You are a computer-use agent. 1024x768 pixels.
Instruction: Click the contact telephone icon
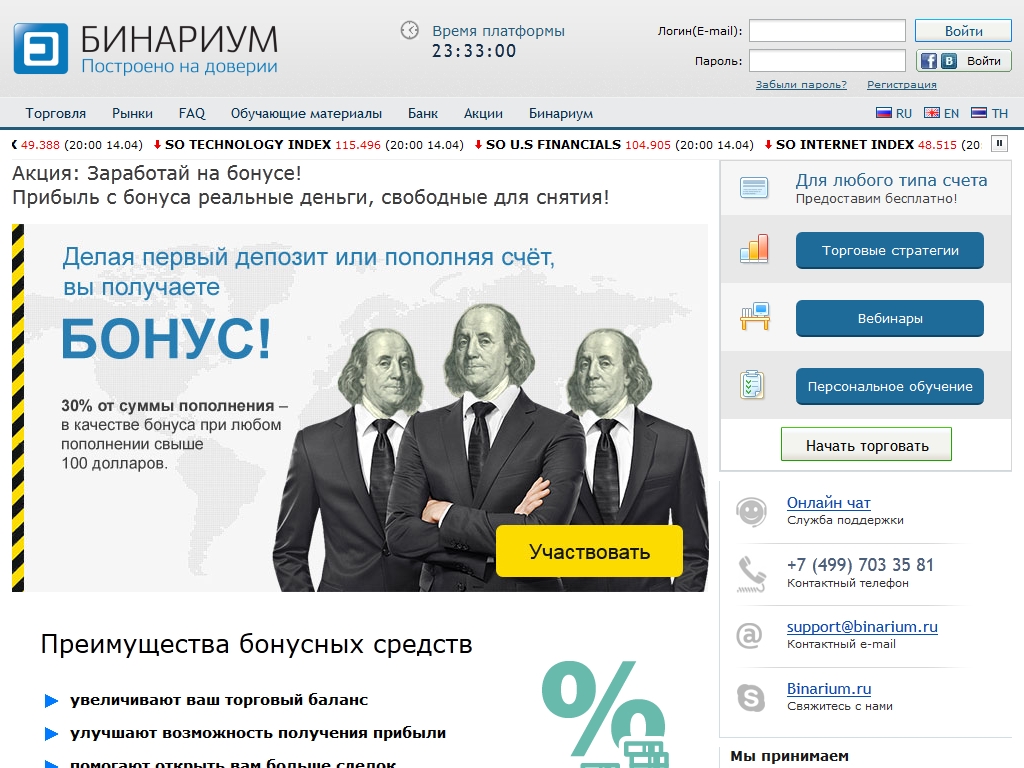tap(751, 573)
